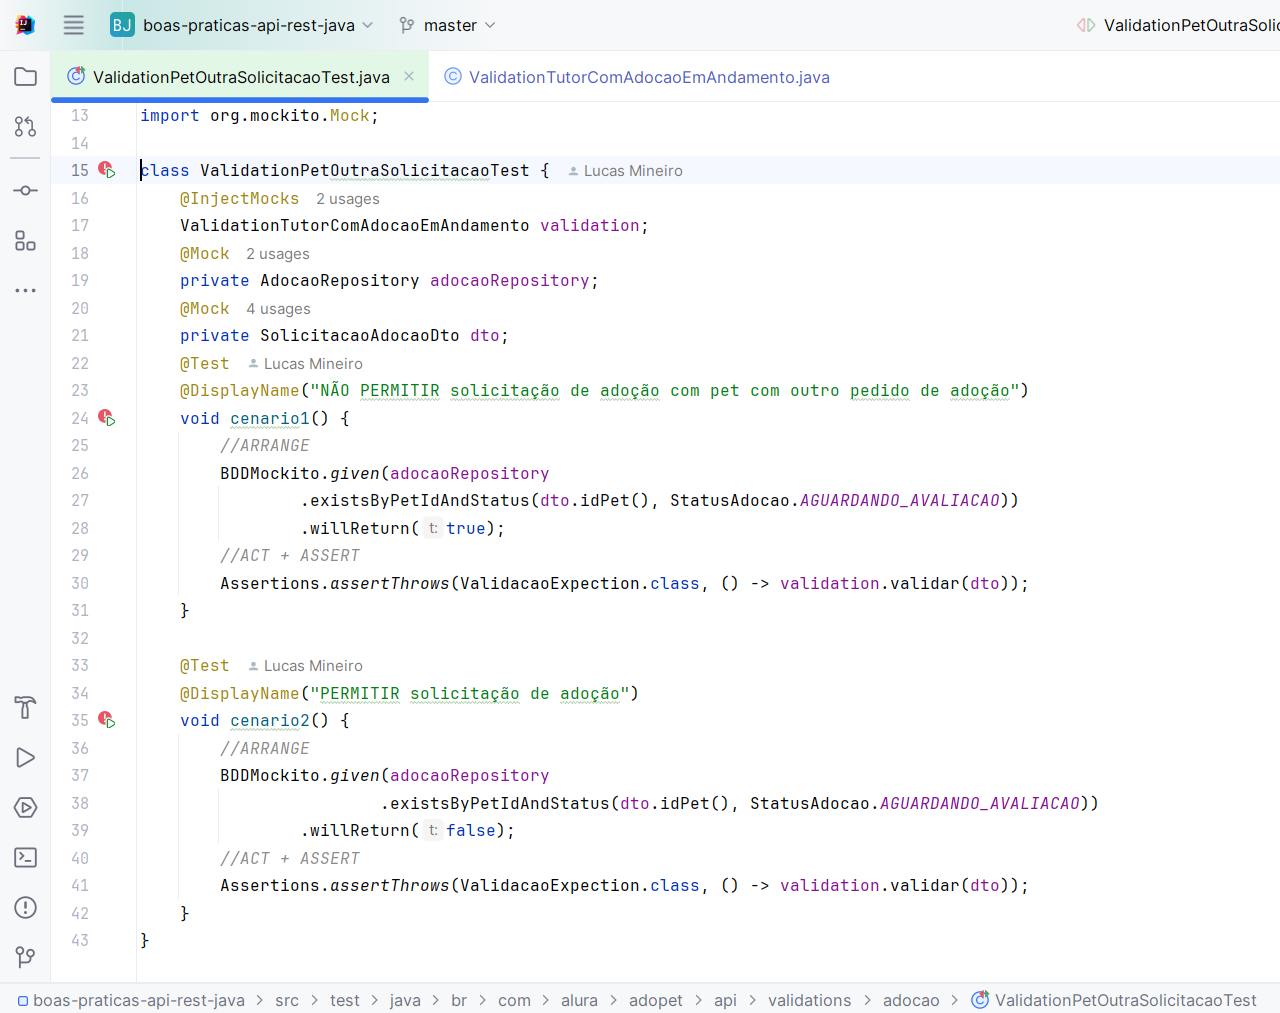This screenshot has width=1280, height=1013.
Task: Open the Services tool window
Action: (26, 808)
